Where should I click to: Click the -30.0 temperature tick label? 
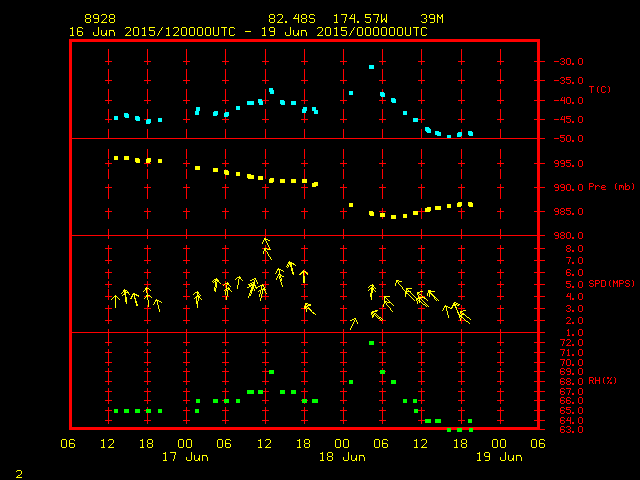click(564, 61)
